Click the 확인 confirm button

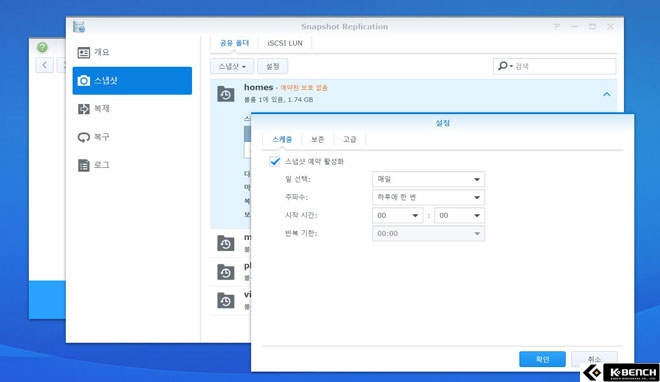pyautogui.click(x=542, y=359)
